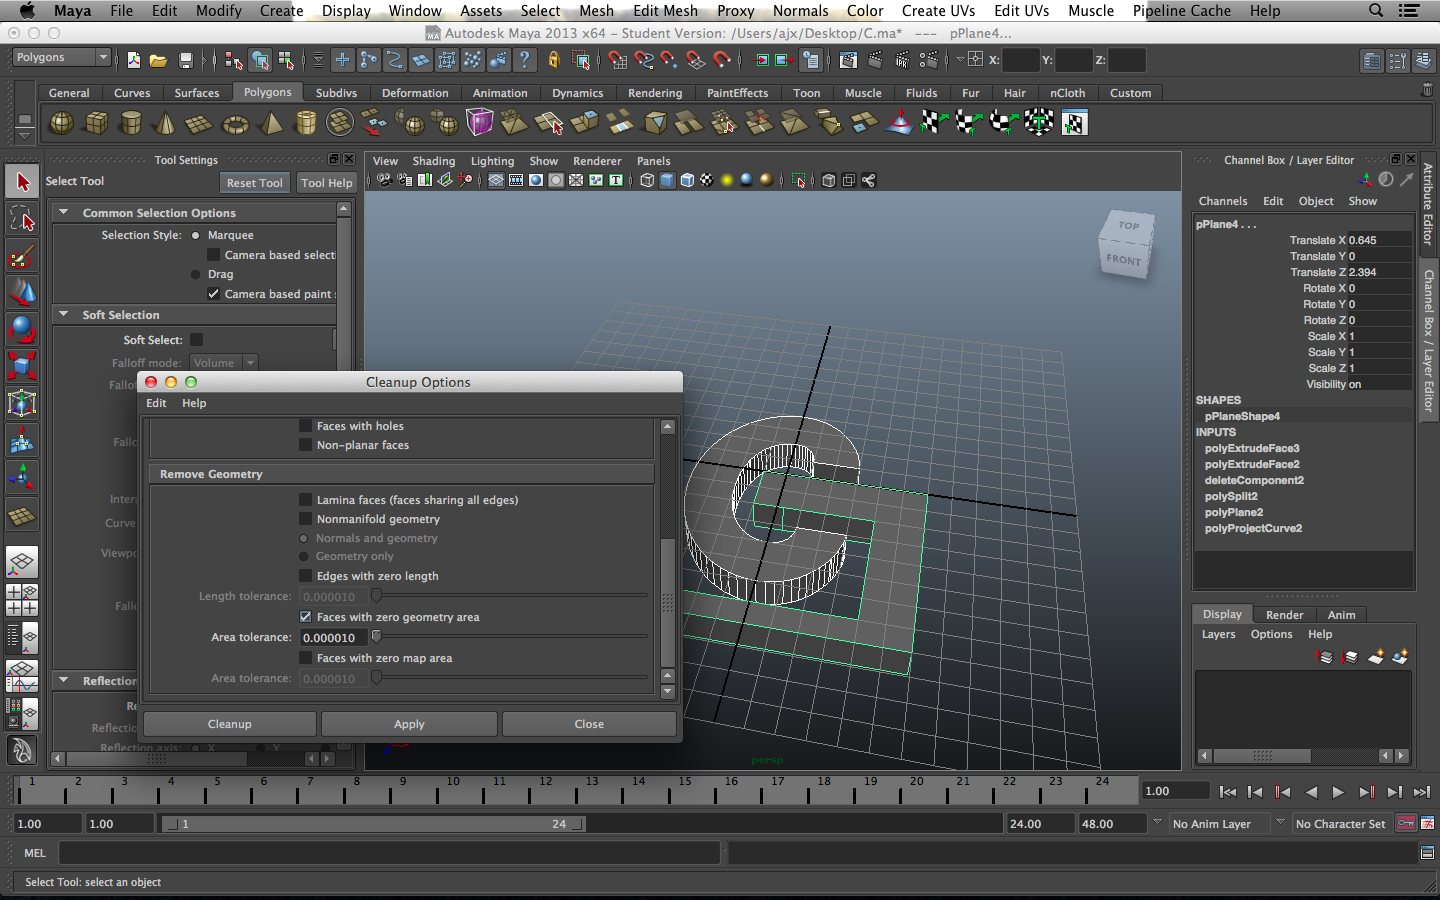This screenshot has width=1440, height=900.
Task: Select the polyExtrudeFace3 input node
Action: 1252,448
